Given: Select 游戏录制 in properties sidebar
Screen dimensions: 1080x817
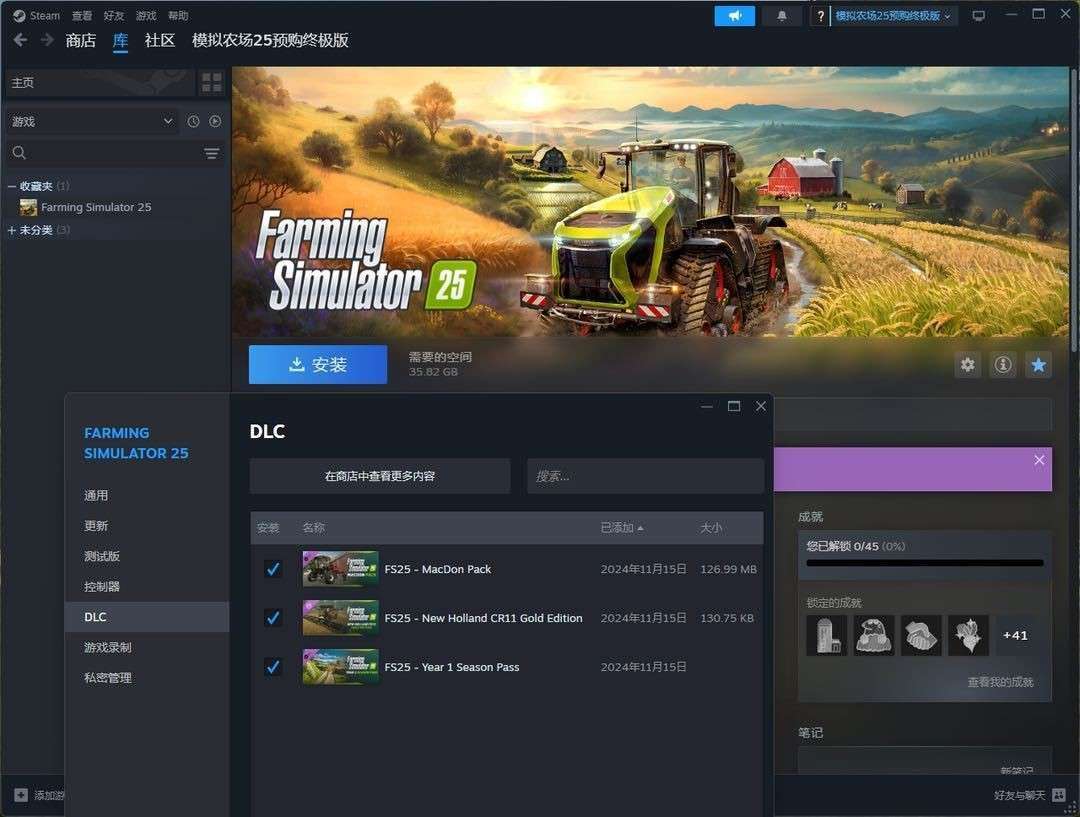Looking at the screenshot, I should point(147,648).
